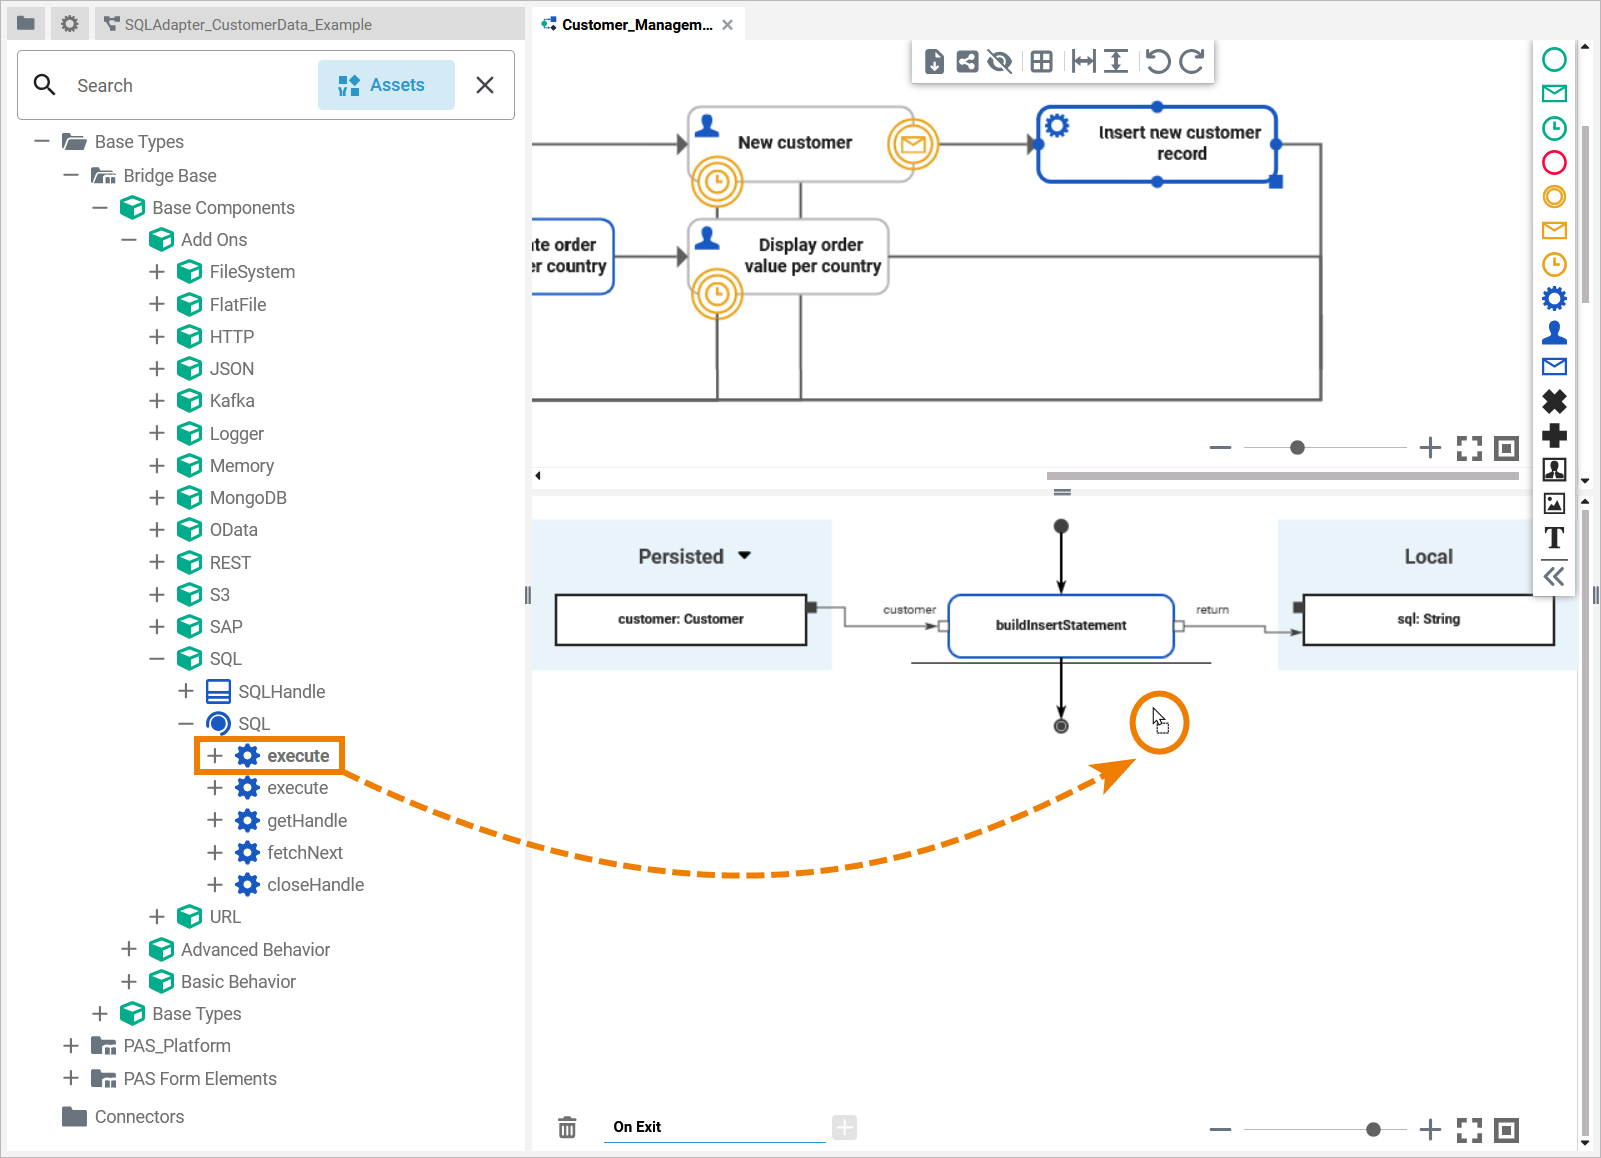The height and width of the screenshot is (1158, 1601).
Task: Click the clear search X button
Action: (x=485, y=85)
